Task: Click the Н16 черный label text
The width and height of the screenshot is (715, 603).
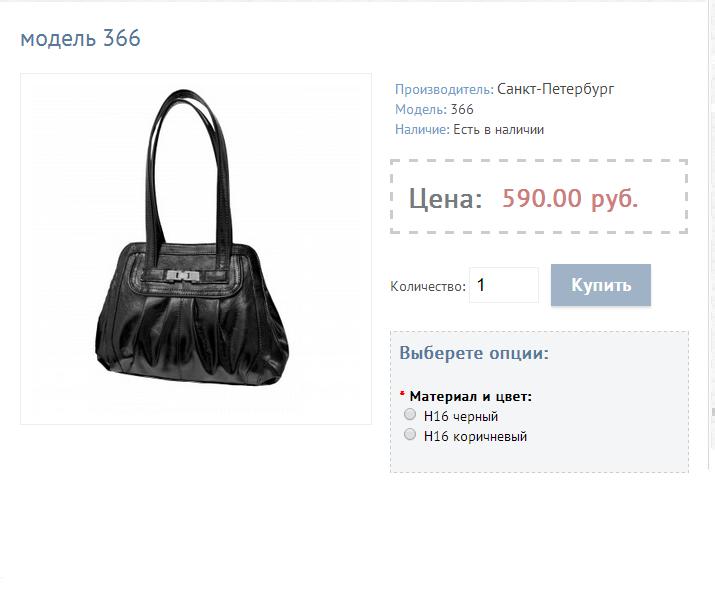Action: point(461,416)
